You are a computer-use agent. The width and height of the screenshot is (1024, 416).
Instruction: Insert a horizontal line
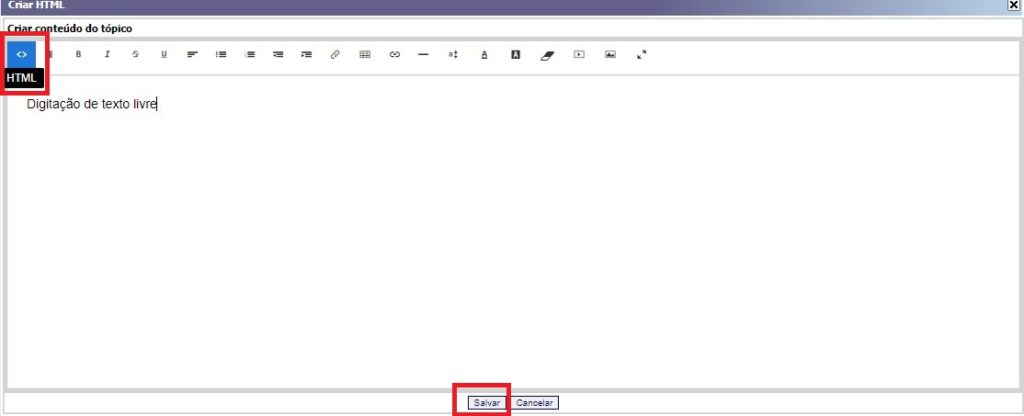point(423,54)
